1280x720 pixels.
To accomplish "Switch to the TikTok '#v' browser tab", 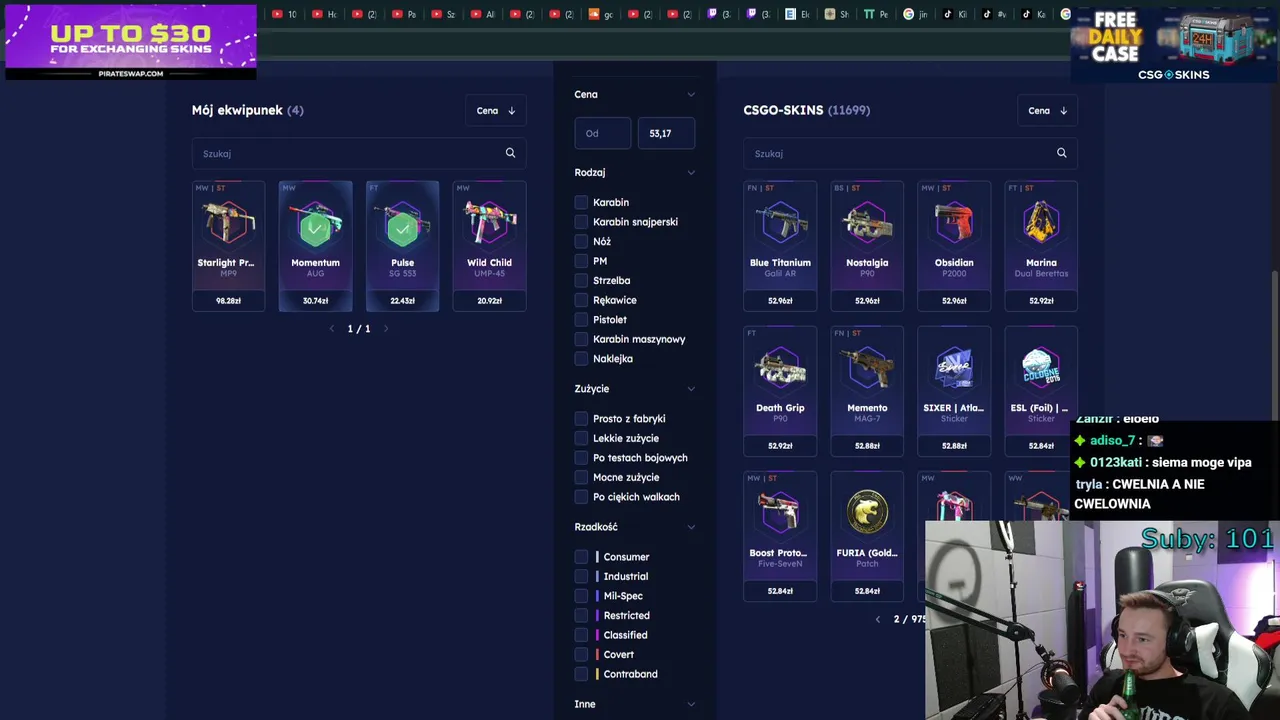I will tap(994, 14).
